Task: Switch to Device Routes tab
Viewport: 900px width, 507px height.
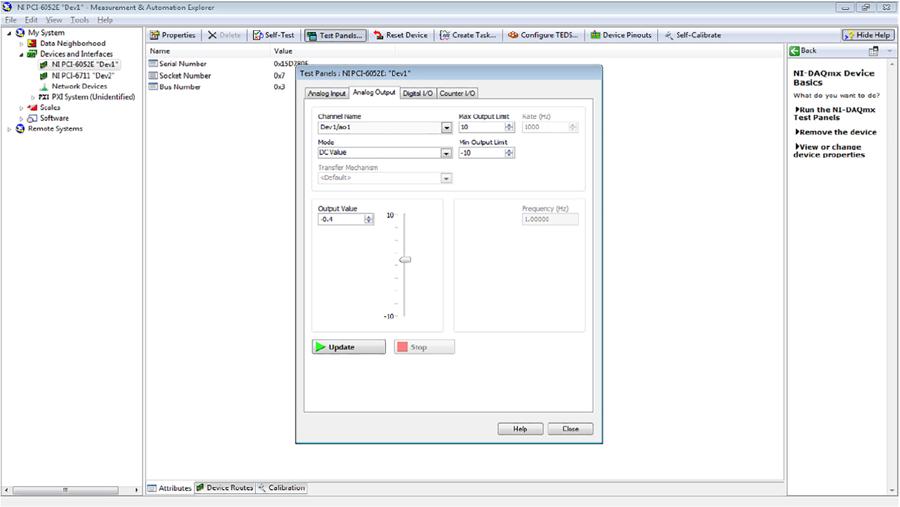Action: [224, 487]
